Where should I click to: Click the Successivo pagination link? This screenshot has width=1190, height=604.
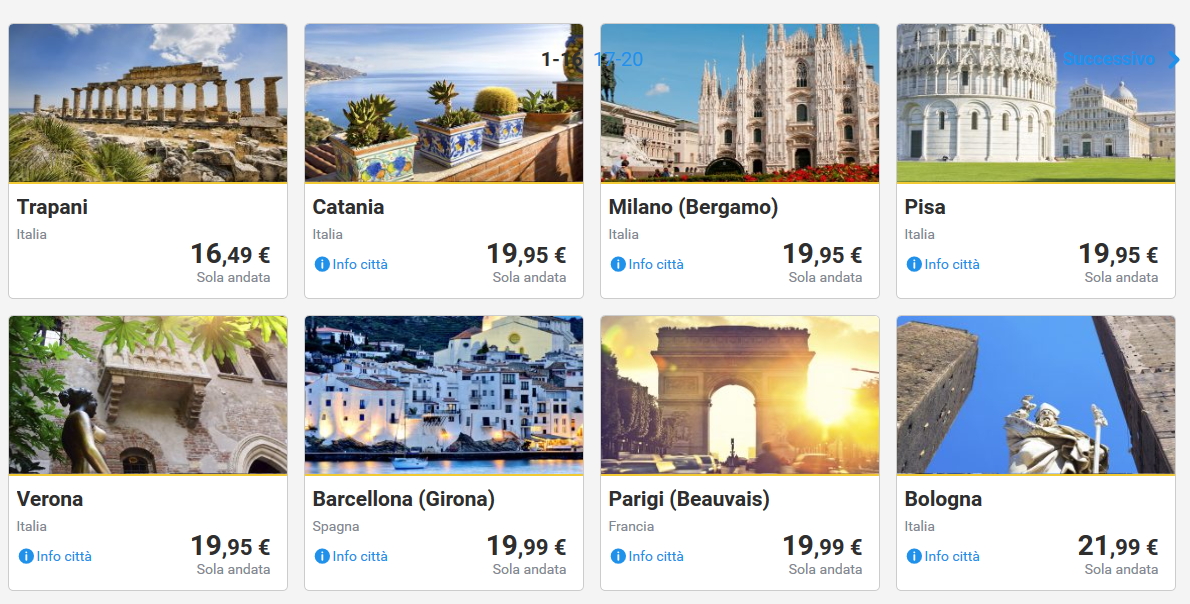[x=1108, y=60]
